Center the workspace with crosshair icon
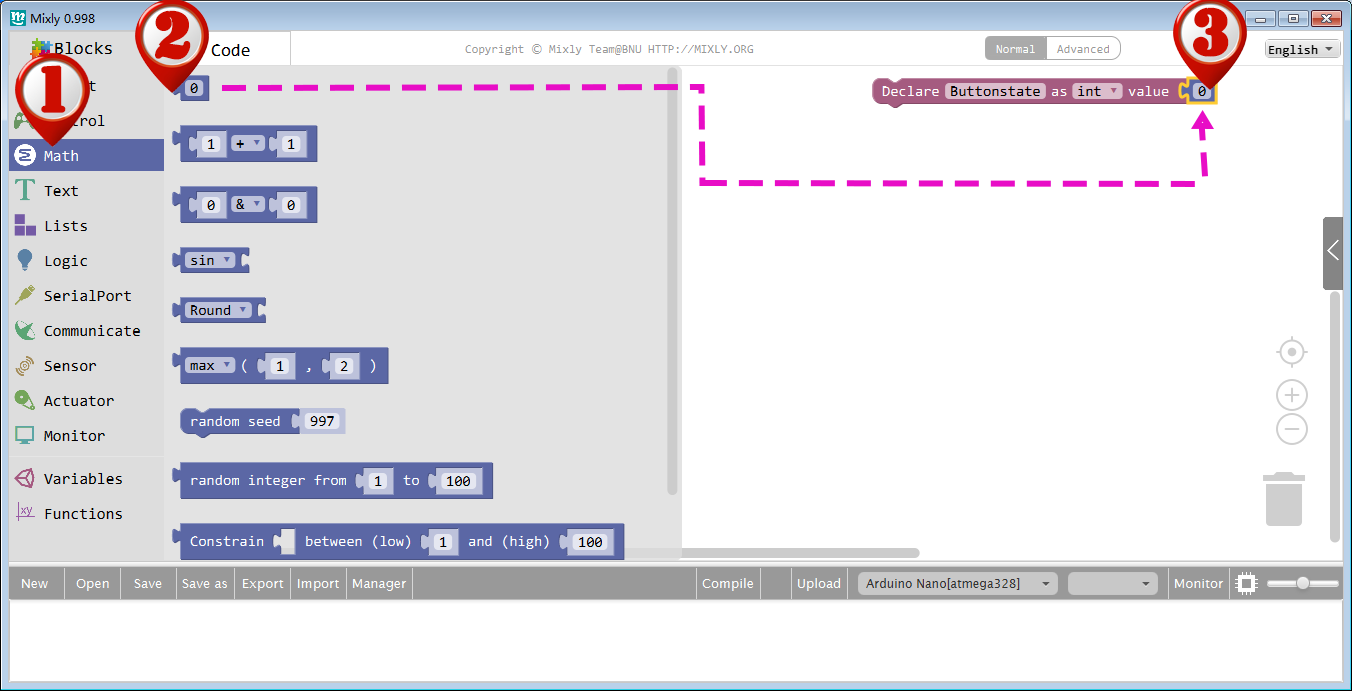Viewport: 1352px width, 691px height. pyautogui.click(x=1292, y=352)
